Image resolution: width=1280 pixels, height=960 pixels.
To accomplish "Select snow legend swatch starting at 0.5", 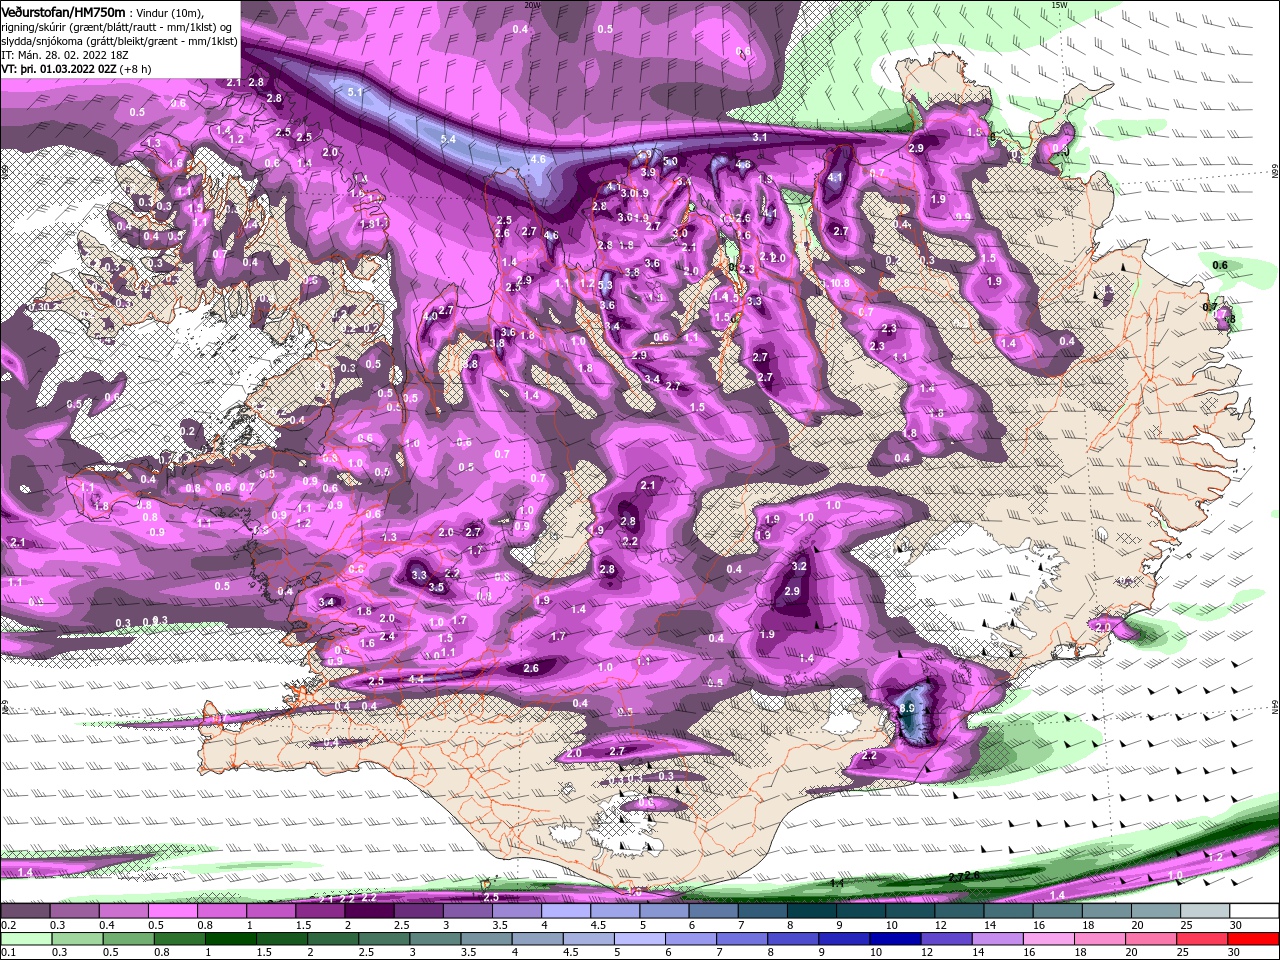I will [x=173, y=910].
